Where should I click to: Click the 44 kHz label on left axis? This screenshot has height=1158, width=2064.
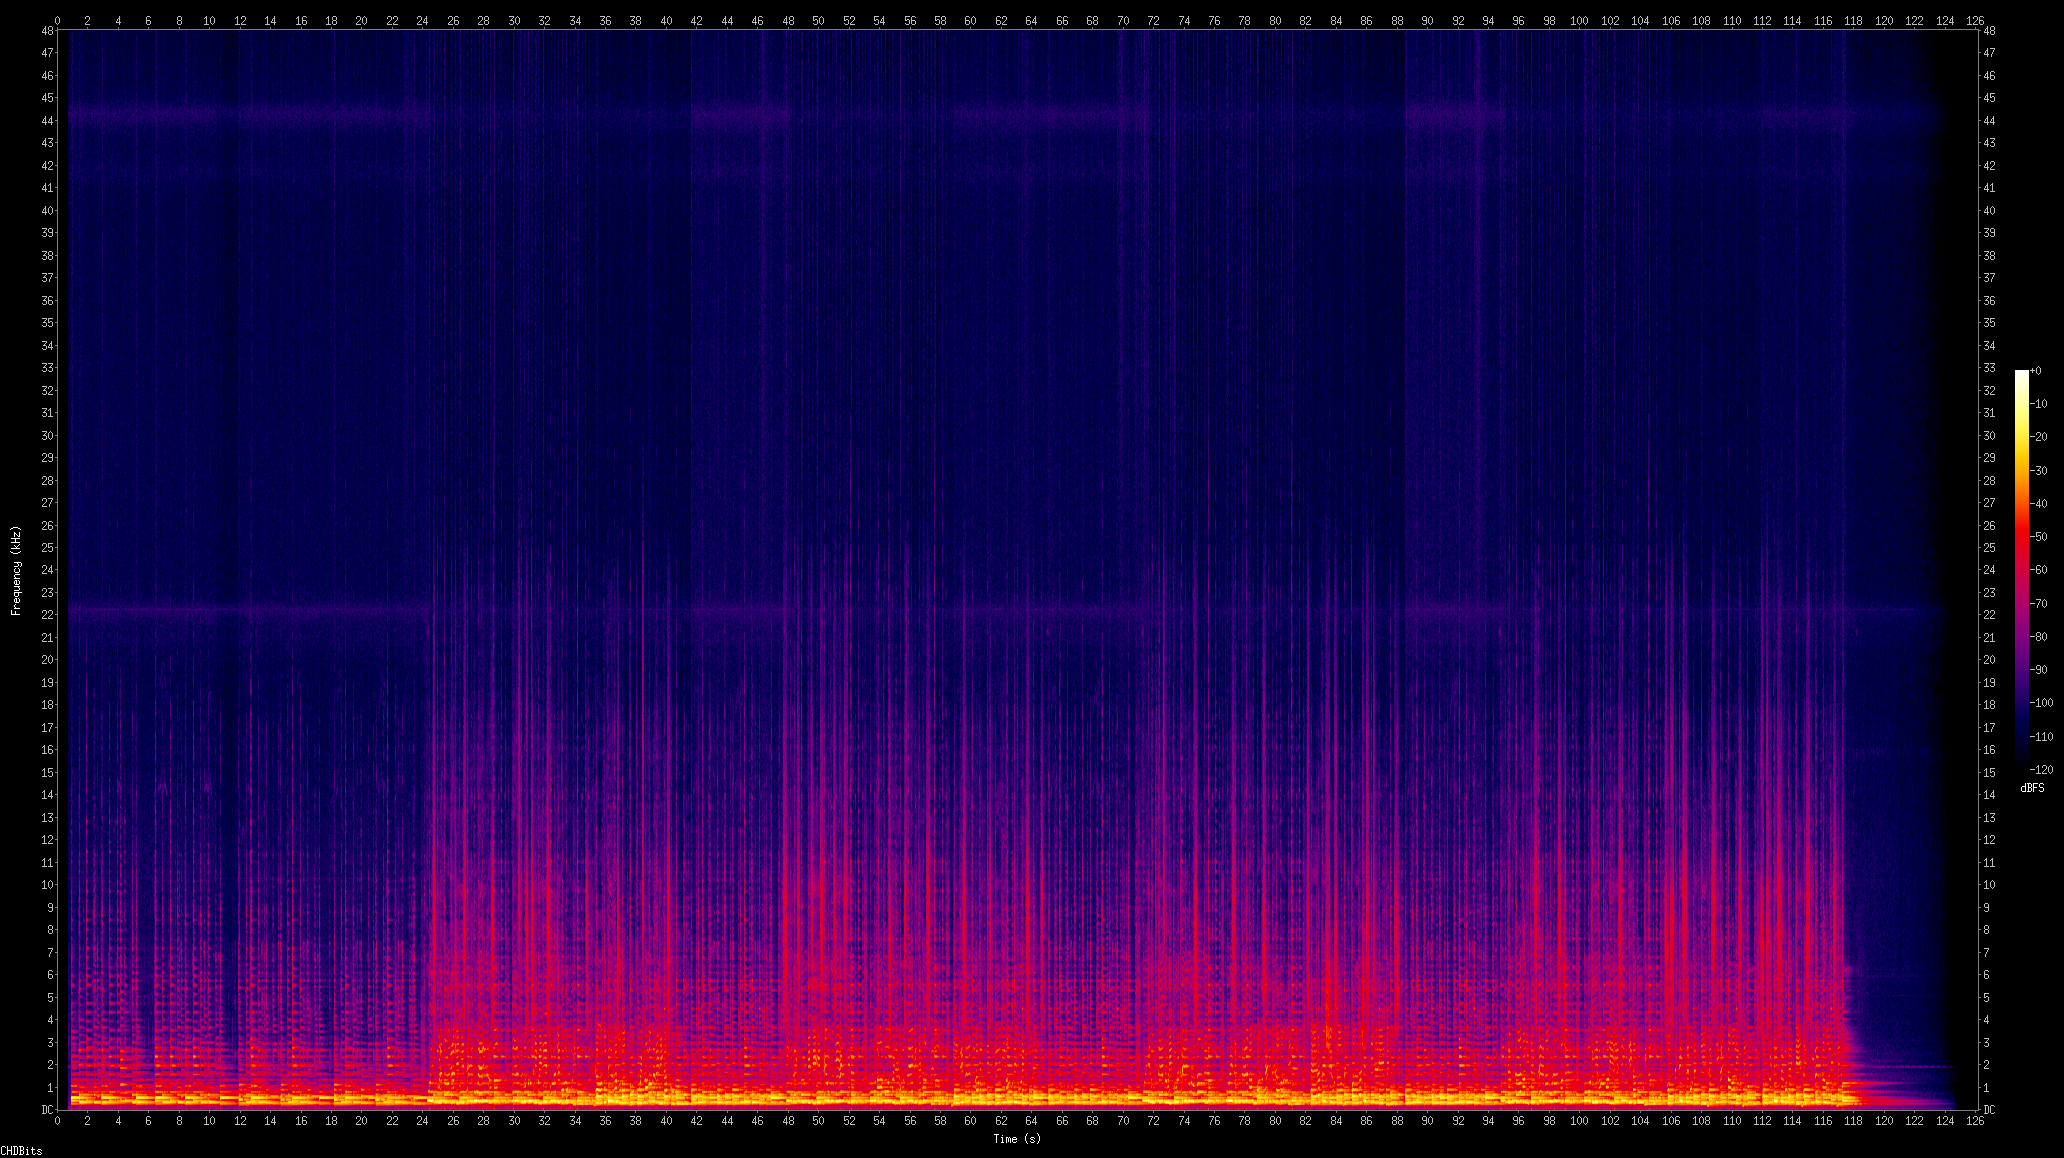click(x=47, y=121)
